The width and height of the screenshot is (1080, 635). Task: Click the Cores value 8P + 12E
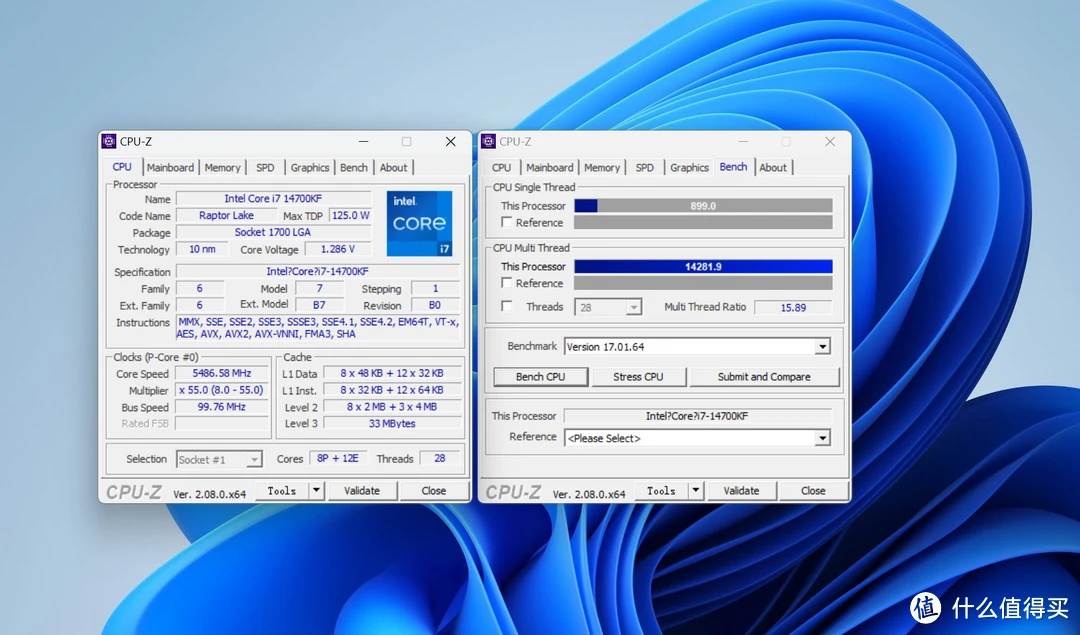click(338, 458)
